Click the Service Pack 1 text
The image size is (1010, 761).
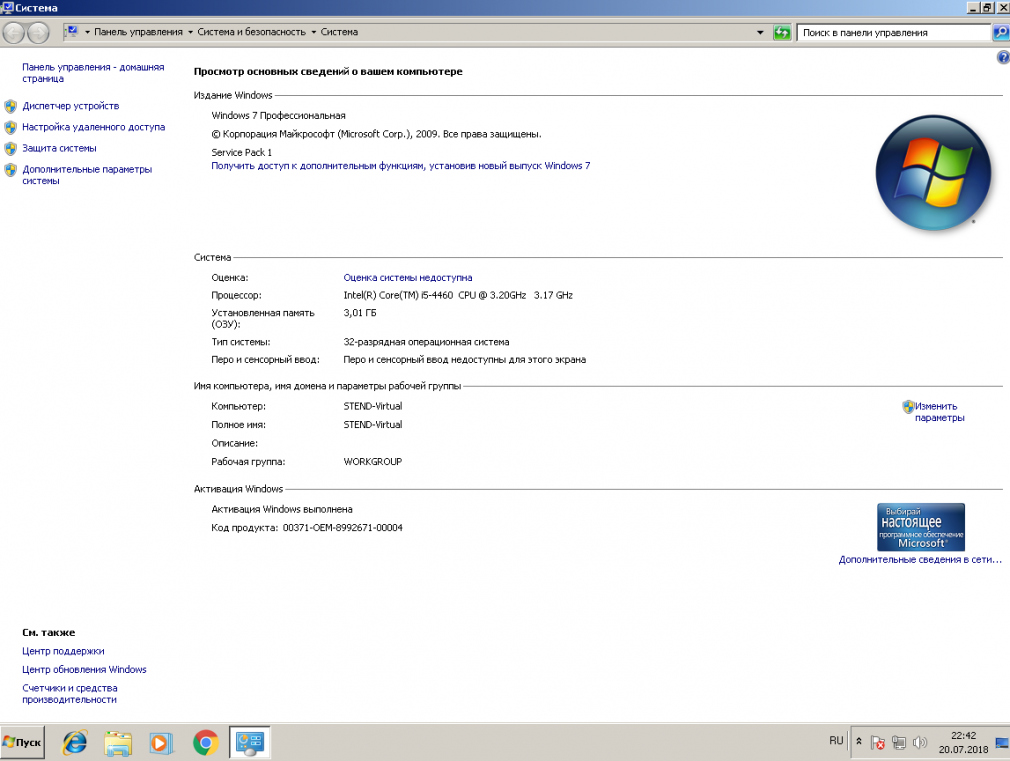point(242,153)
